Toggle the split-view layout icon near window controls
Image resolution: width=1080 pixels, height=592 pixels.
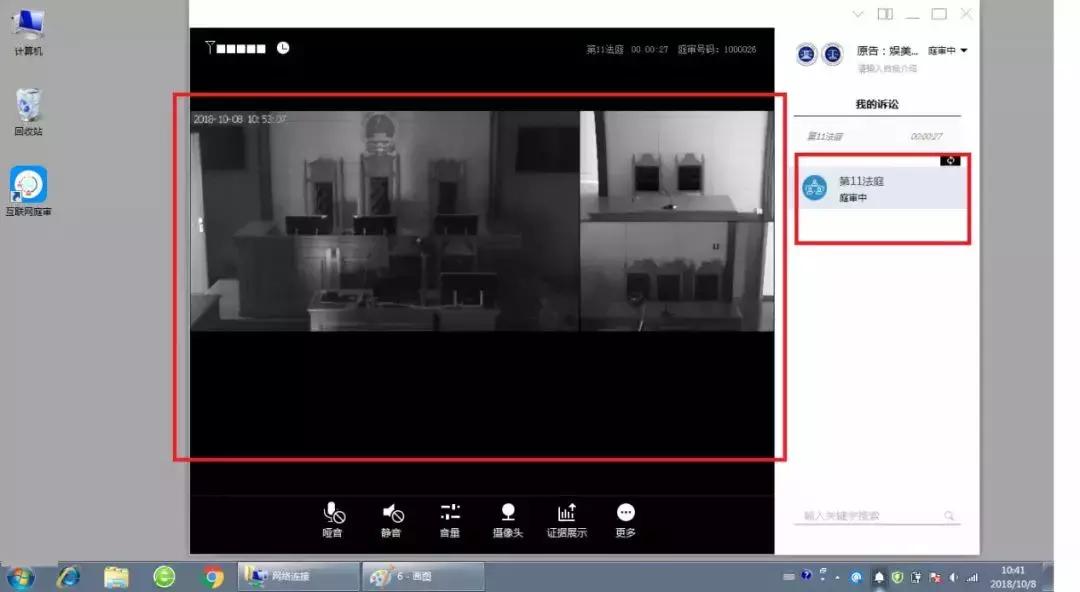point(884,13)
